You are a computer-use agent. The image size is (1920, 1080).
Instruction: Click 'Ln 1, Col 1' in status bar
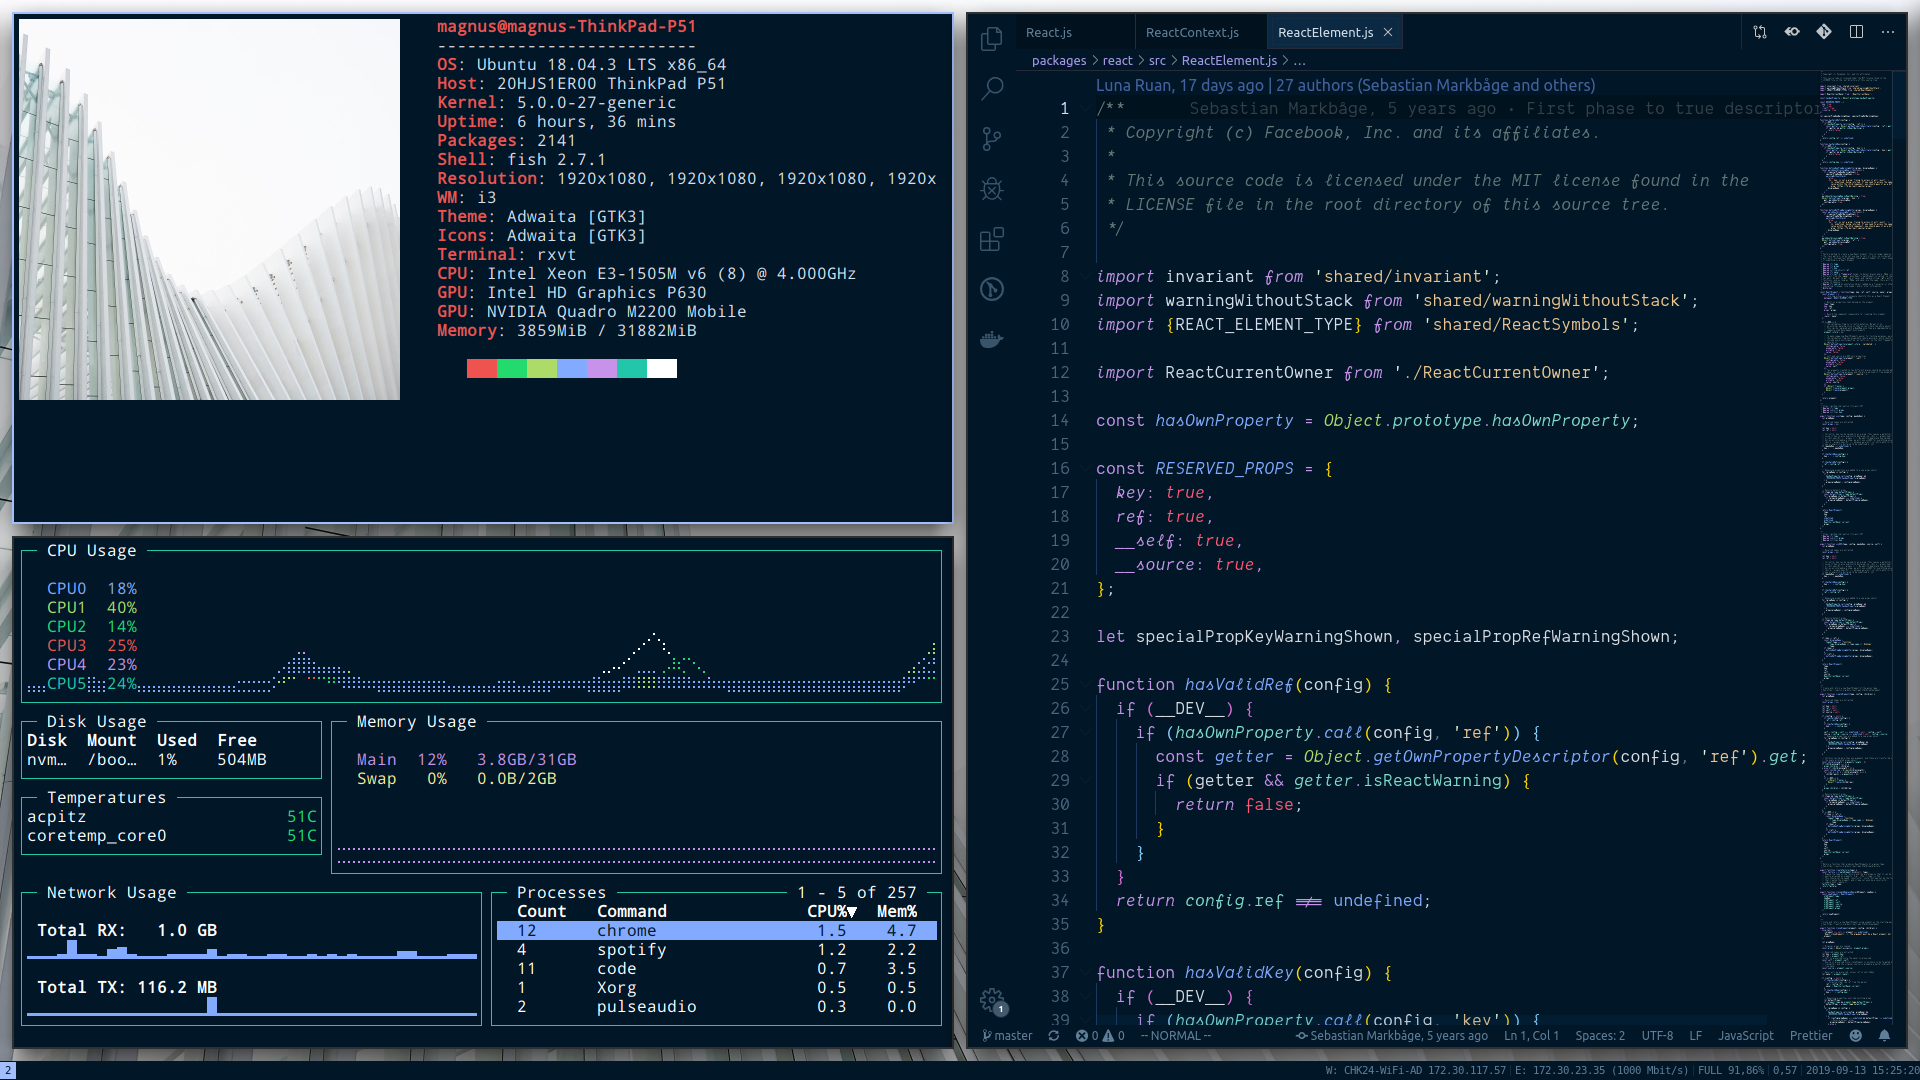coord(1531,1036)
